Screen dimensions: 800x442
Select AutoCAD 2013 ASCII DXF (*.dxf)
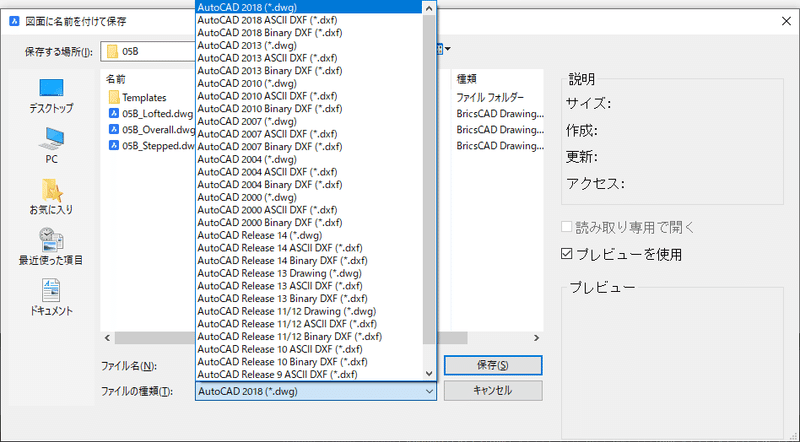coord(309,58)
